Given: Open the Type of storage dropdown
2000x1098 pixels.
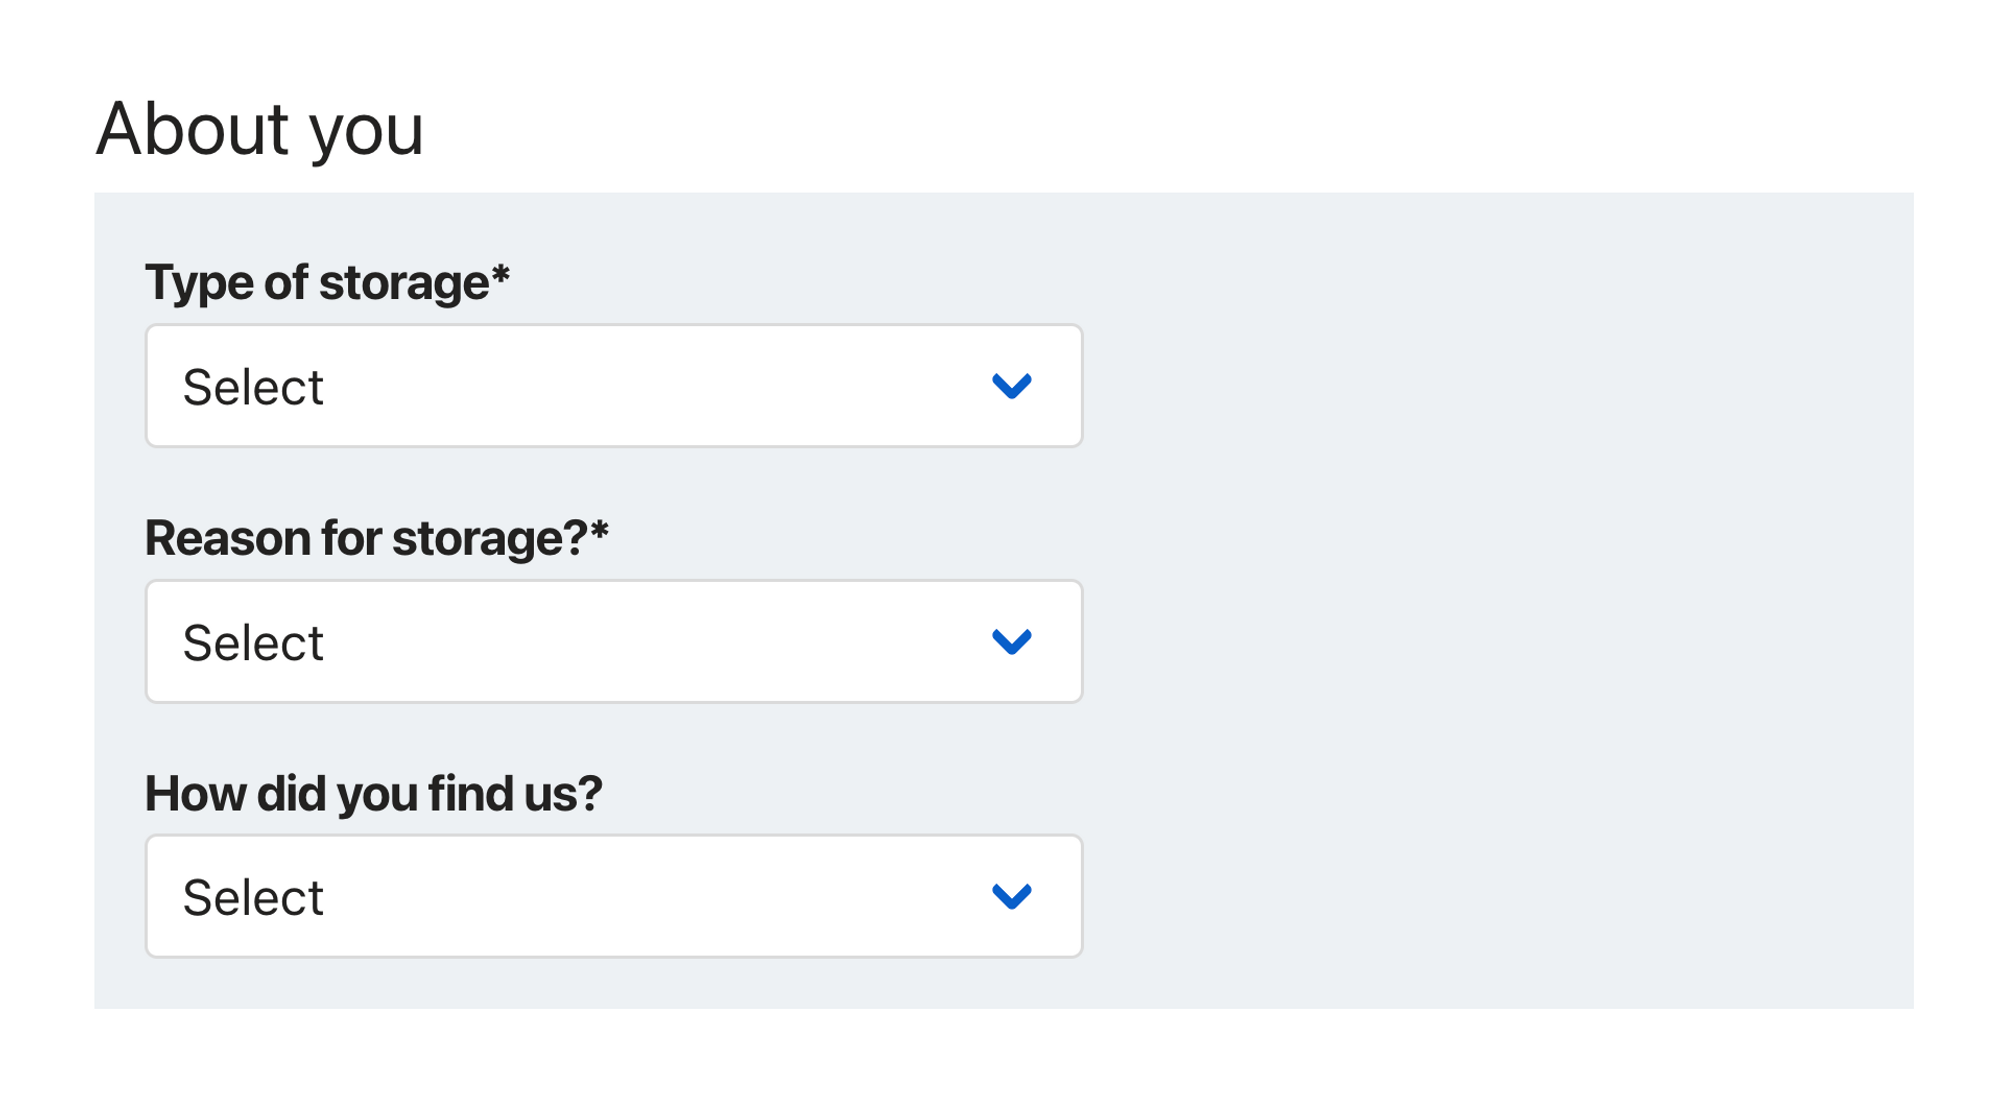Looking at the screenshot, I should point(613,386).
